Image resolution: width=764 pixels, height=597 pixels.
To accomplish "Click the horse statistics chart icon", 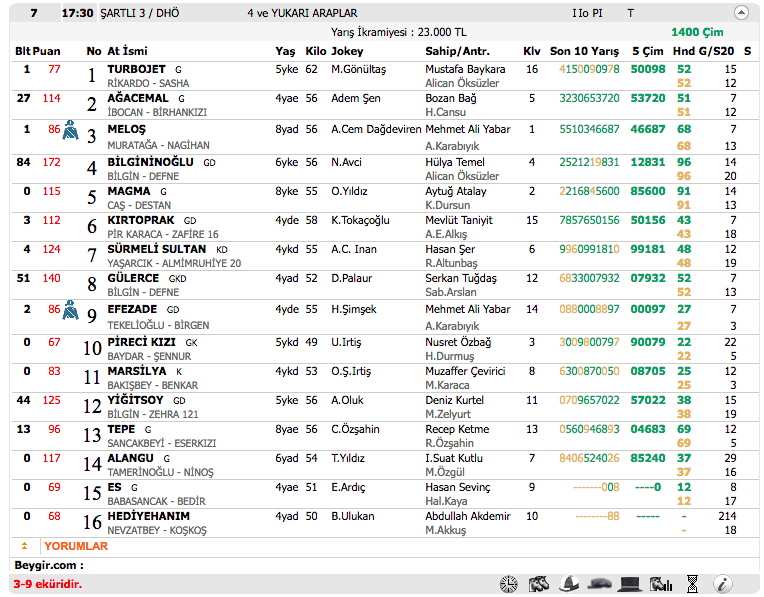I will pyautogui.click(x=659, y=584).
